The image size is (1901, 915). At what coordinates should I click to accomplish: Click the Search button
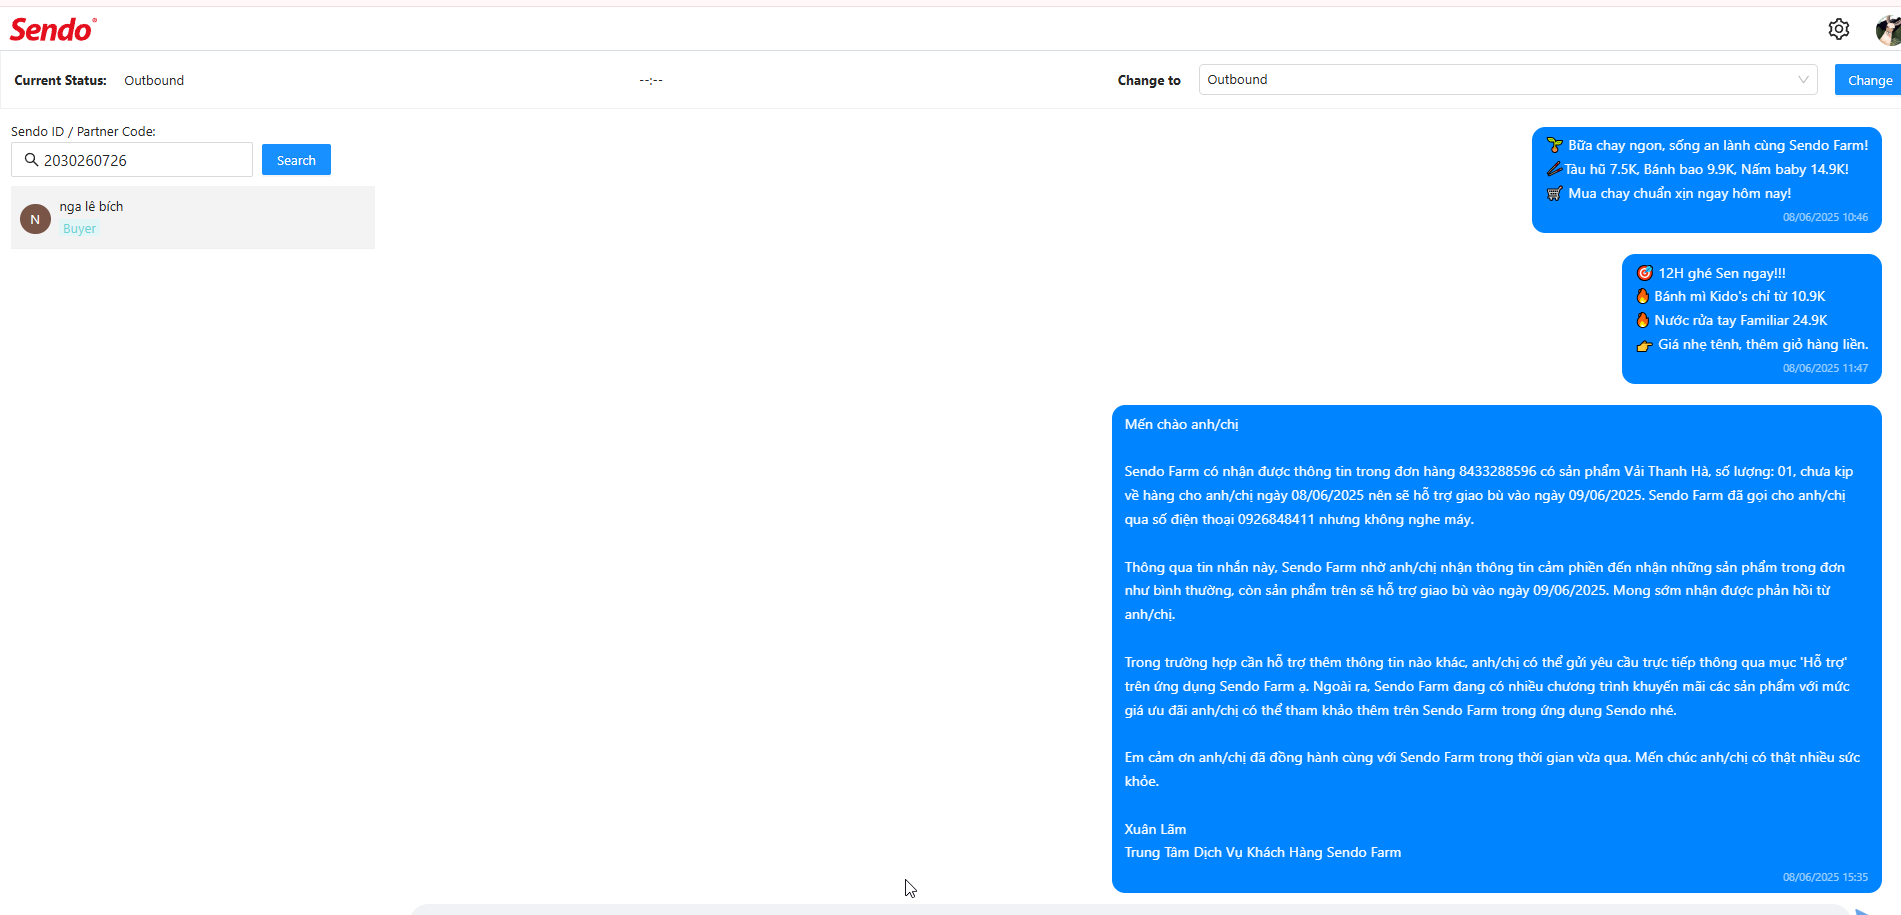coord(296,160)
